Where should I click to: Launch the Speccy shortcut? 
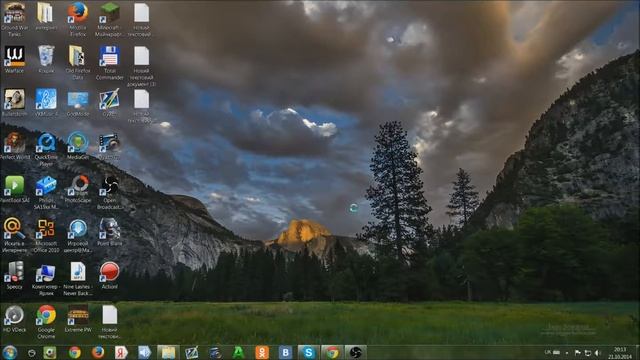14,276
